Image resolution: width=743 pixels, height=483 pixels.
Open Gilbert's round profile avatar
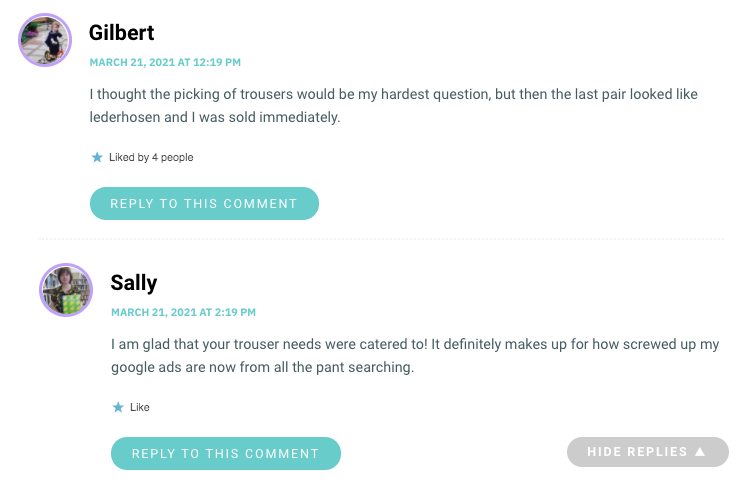point(45,40)
